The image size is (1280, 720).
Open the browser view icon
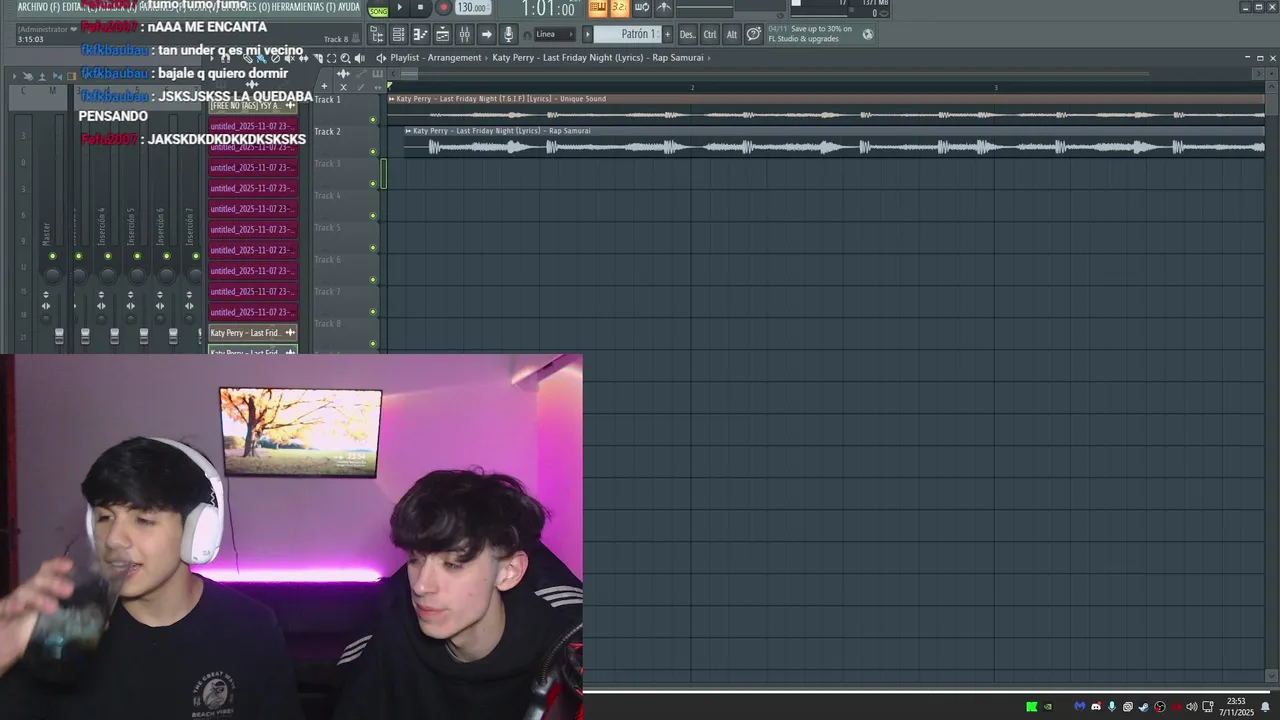click(377, 34)
